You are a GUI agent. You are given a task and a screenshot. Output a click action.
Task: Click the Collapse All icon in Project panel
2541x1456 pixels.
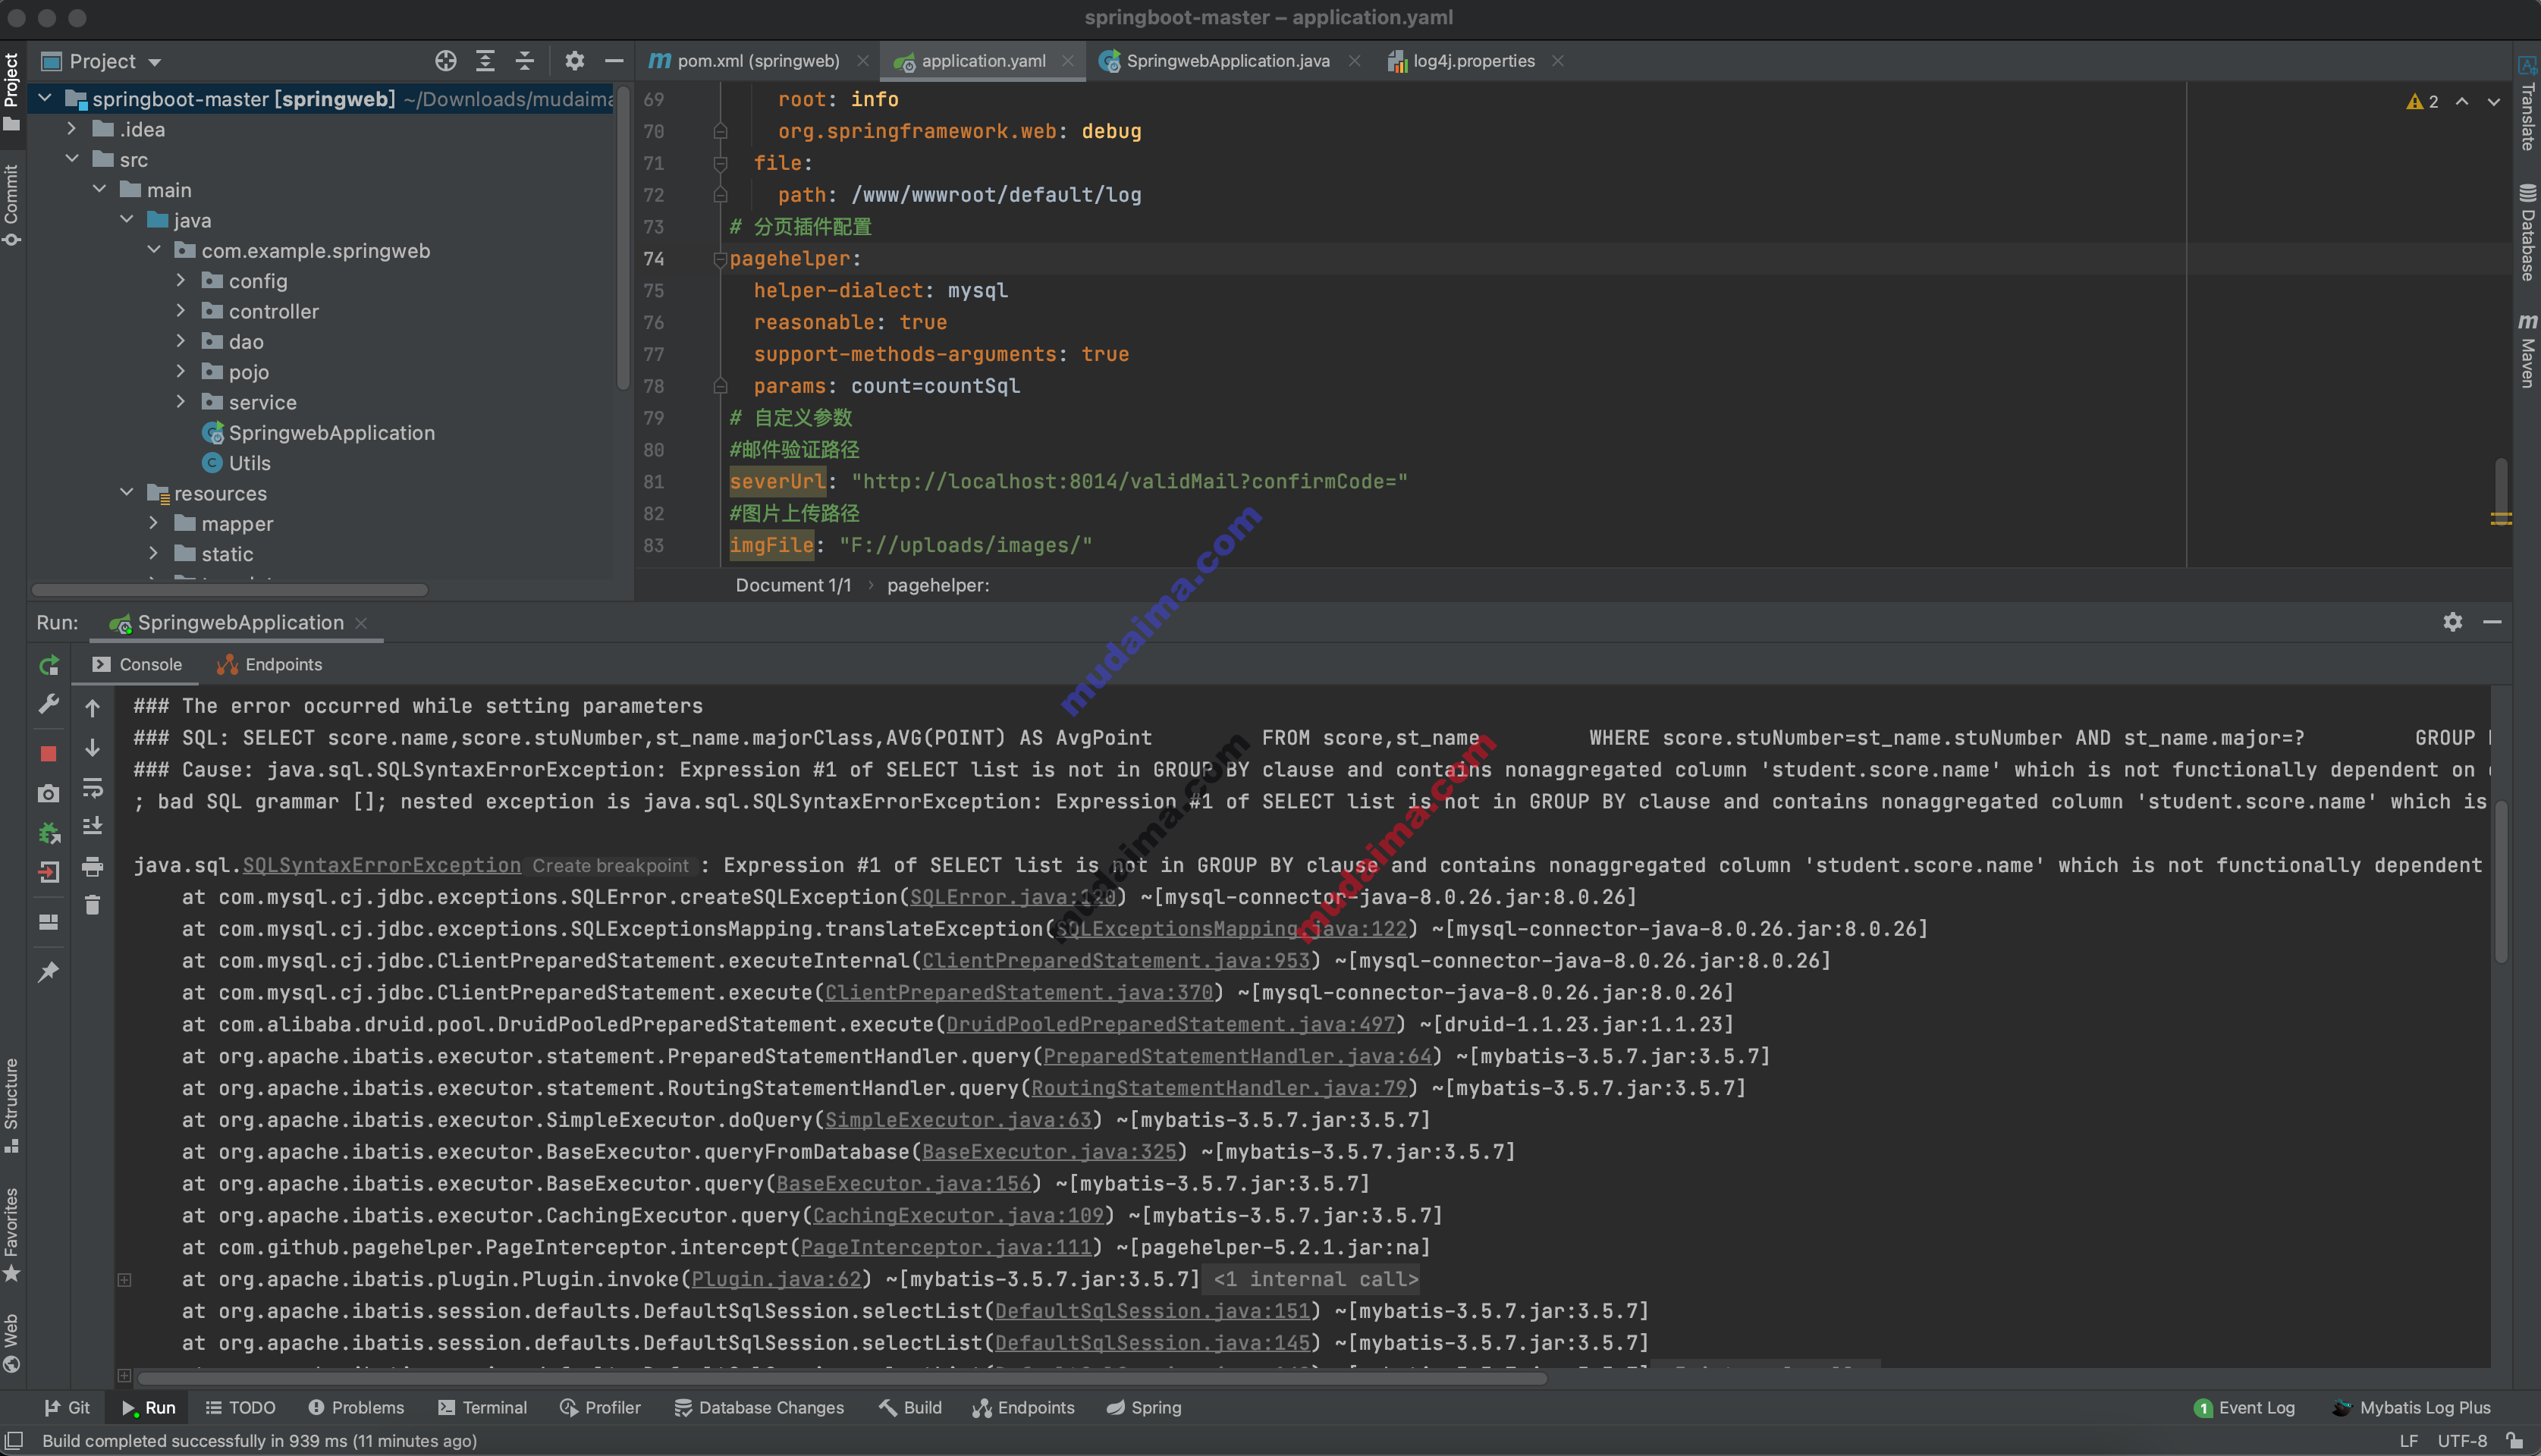[x=525, y=61]
